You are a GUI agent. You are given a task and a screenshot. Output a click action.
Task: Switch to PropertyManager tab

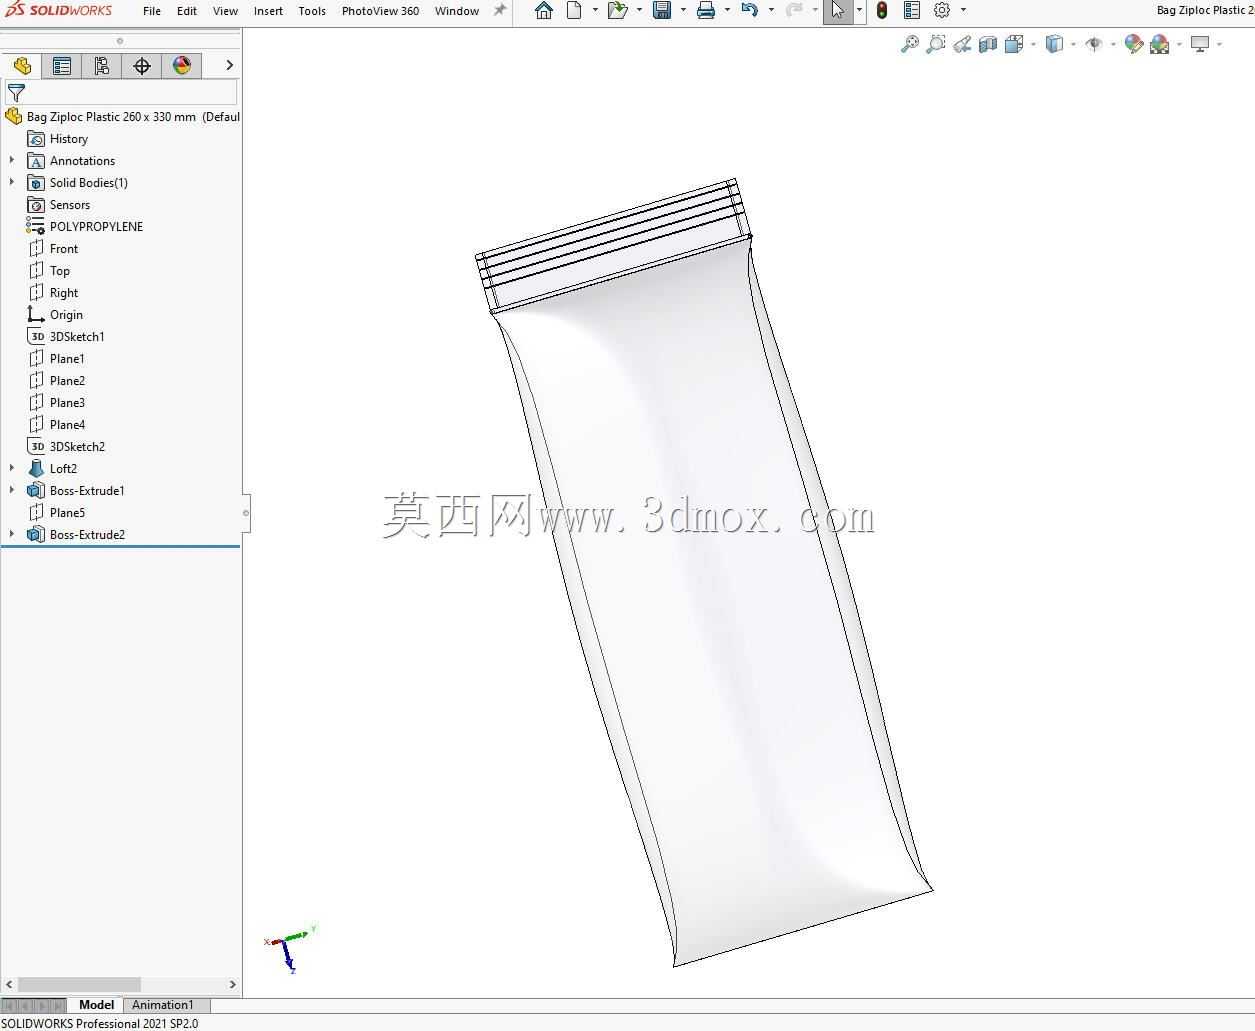click(x=62, y=66)
